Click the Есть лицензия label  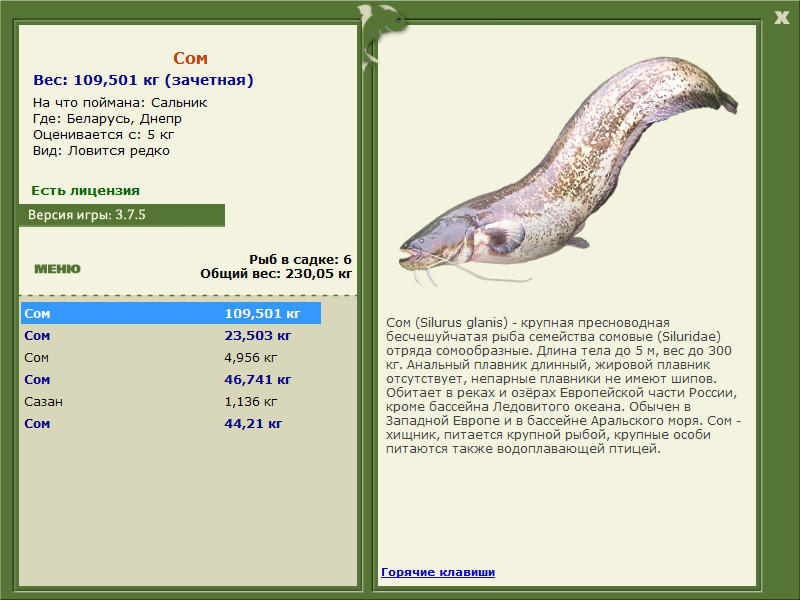[86, 191]
